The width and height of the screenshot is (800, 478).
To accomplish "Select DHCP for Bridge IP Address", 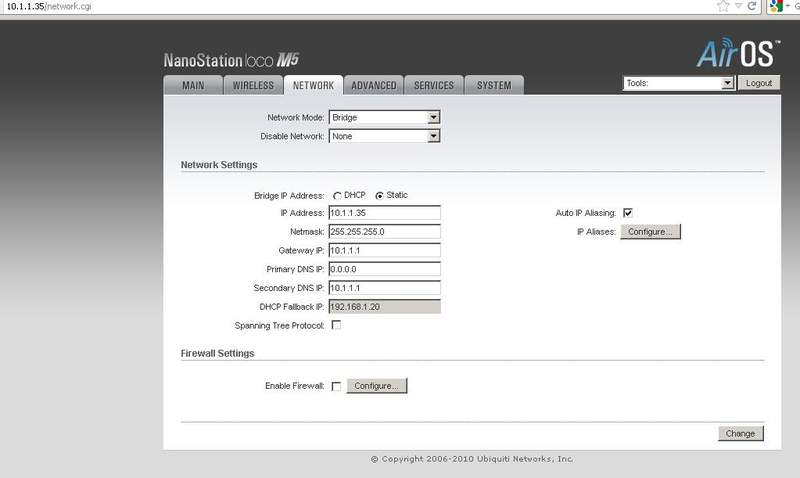I will [337, 196].
